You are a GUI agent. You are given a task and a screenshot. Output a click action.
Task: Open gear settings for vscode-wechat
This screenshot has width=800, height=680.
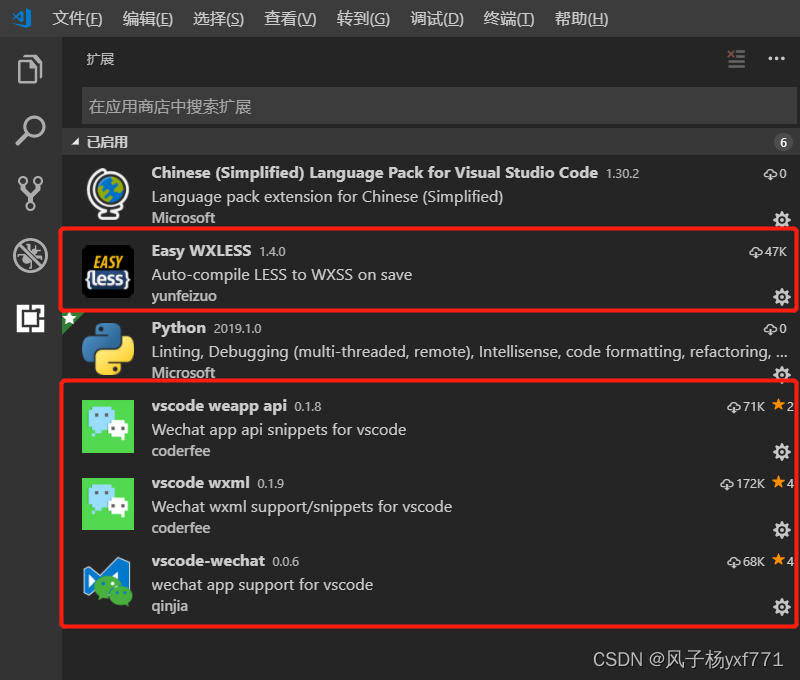pyautogui.click(x=782, y=607)
